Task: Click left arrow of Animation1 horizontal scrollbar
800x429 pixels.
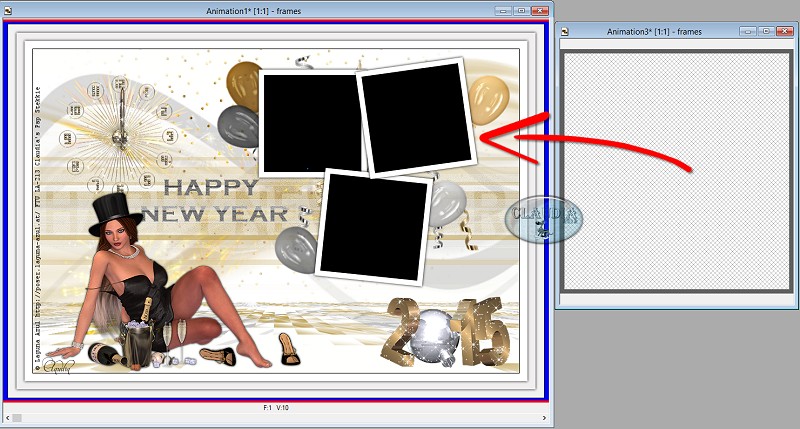Action: 7,418
